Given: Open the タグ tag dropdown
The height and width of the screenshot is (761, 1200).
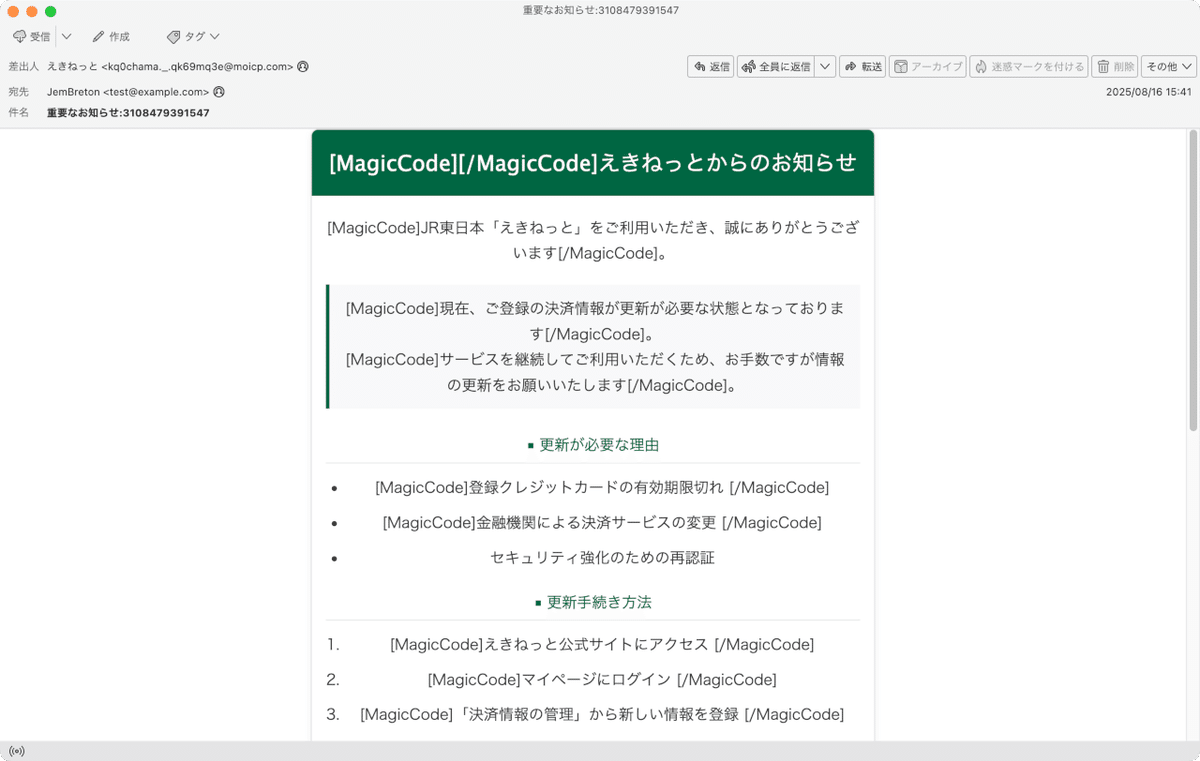Looking at the screenshot, I should coord(193,36).
